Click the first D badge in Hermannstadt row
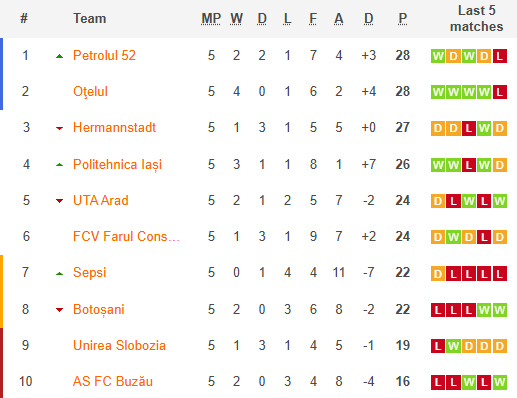The width and height of the screenshot is (517, 398). (438, 128)
